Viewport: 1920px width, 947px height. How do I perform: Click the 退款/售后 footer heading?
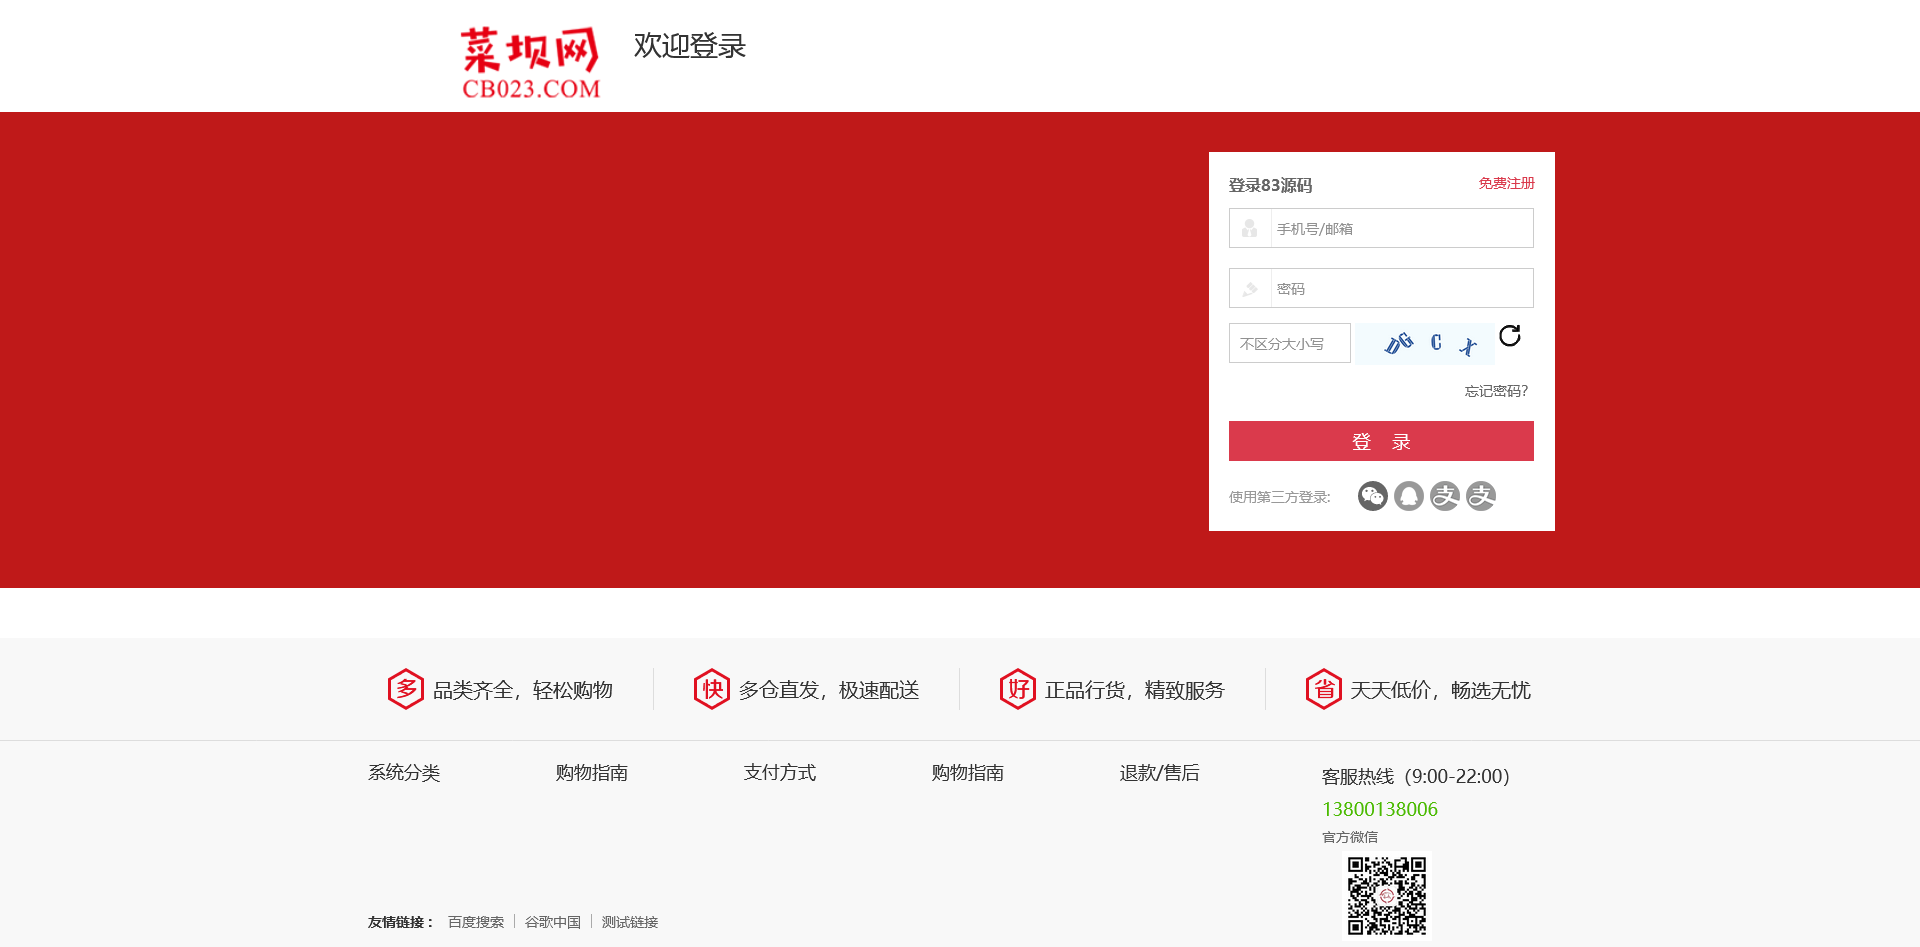click(1160, 773)
